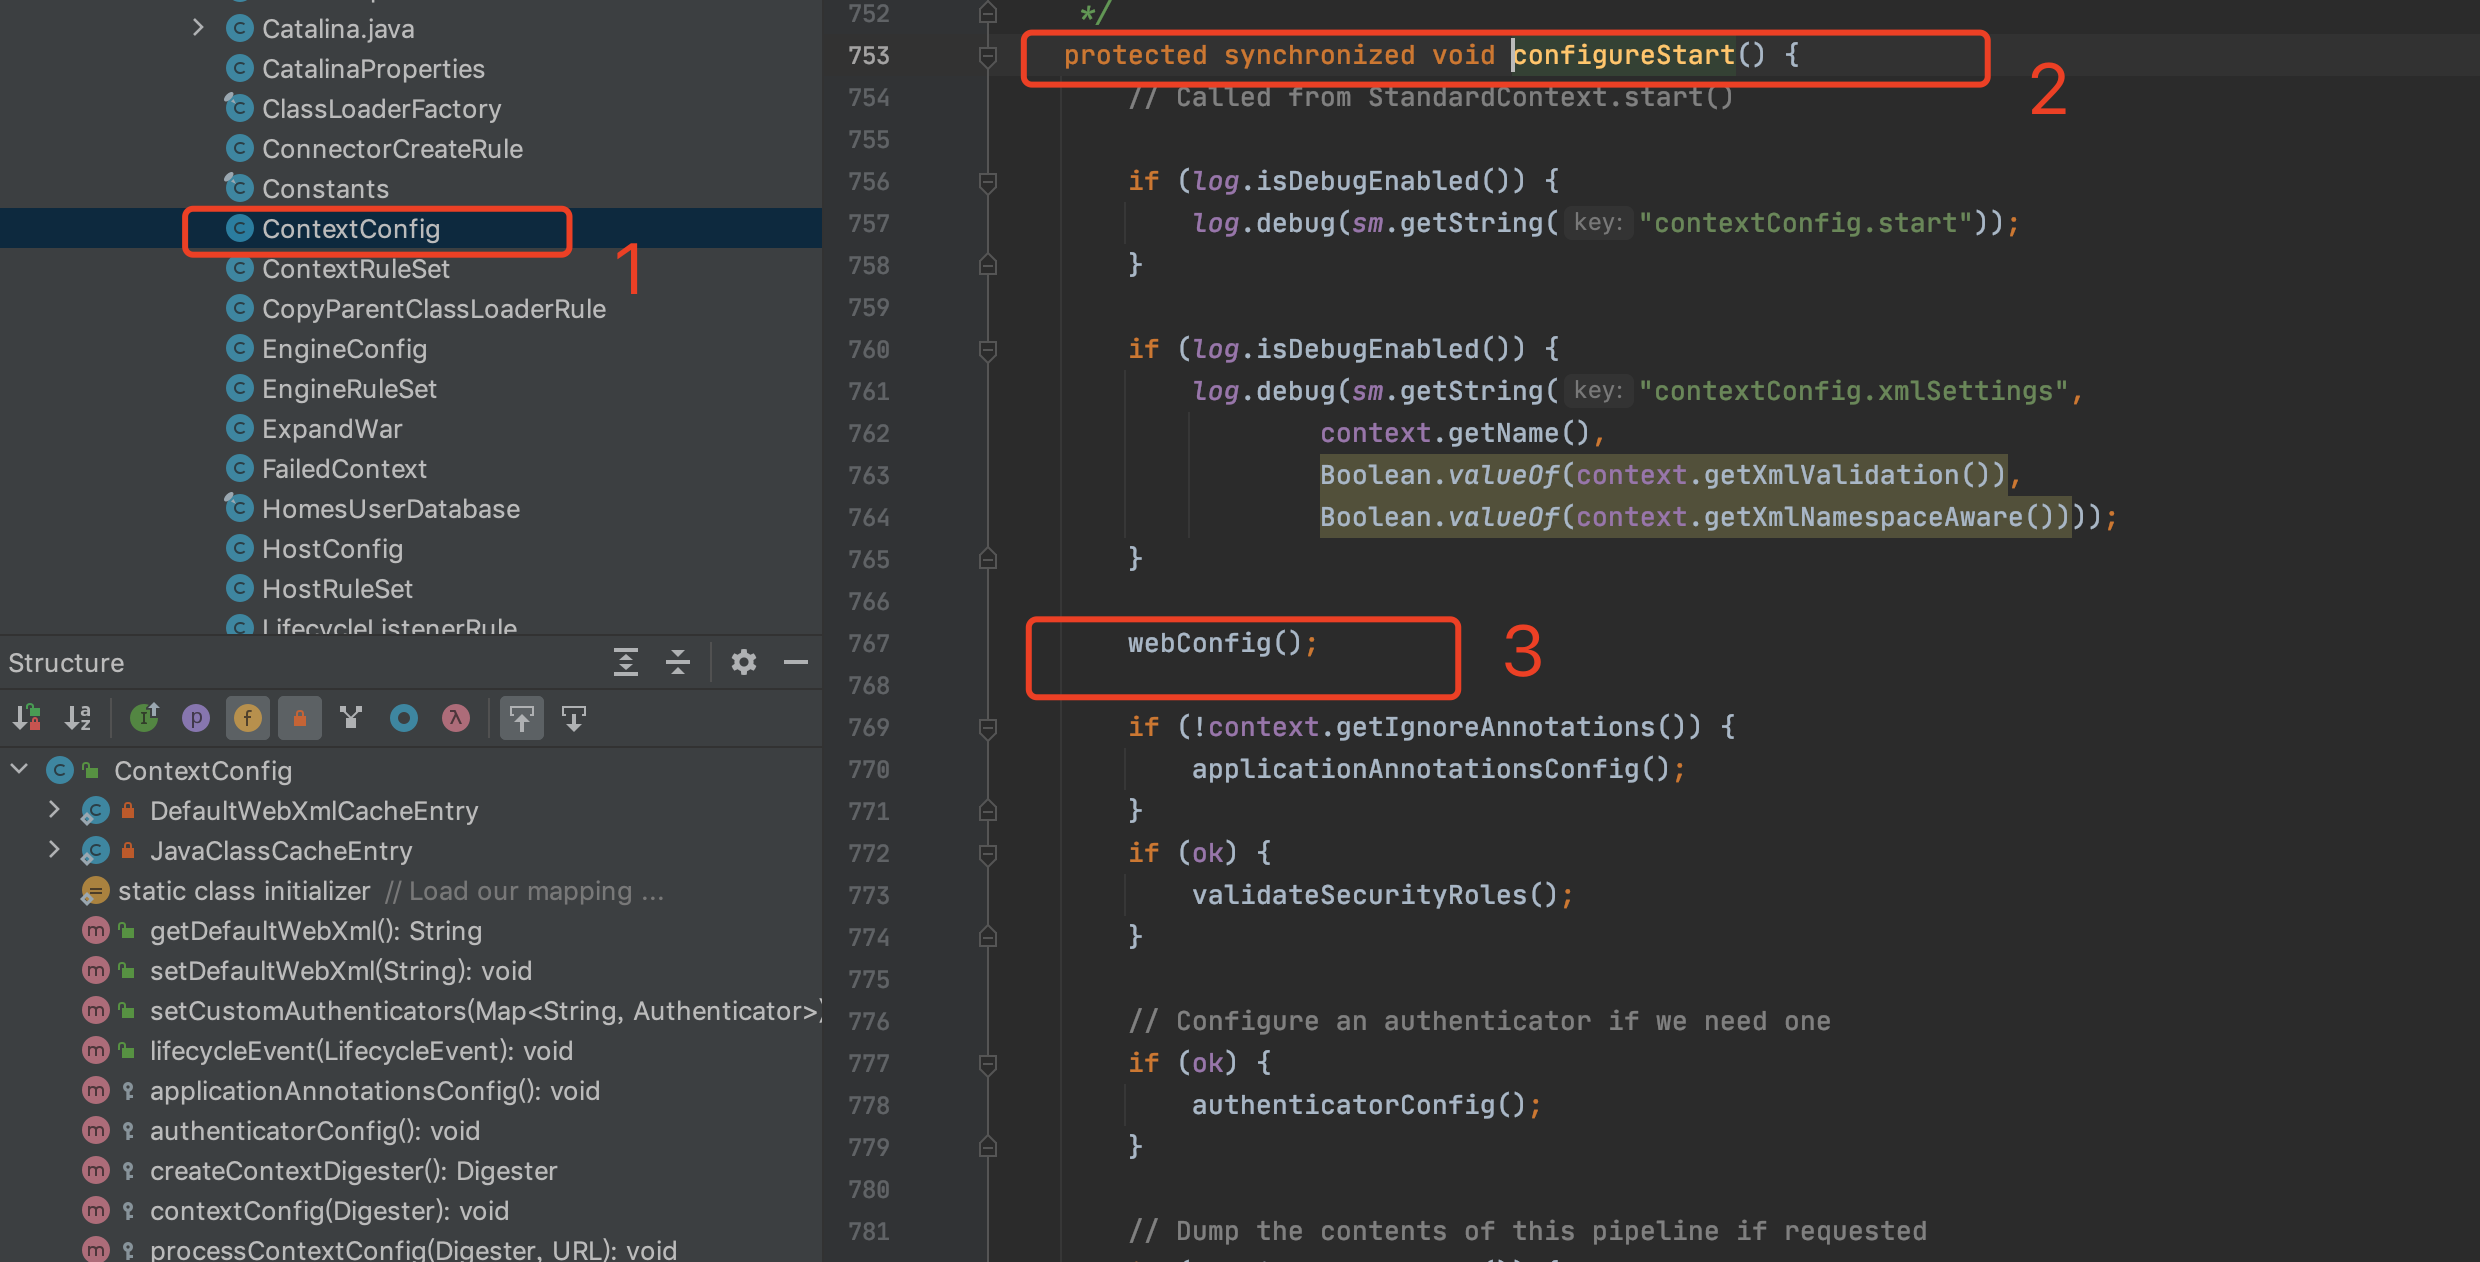Collapse the ContextConfig structure root
The image size is (2480, 1262).
point(19,769)
